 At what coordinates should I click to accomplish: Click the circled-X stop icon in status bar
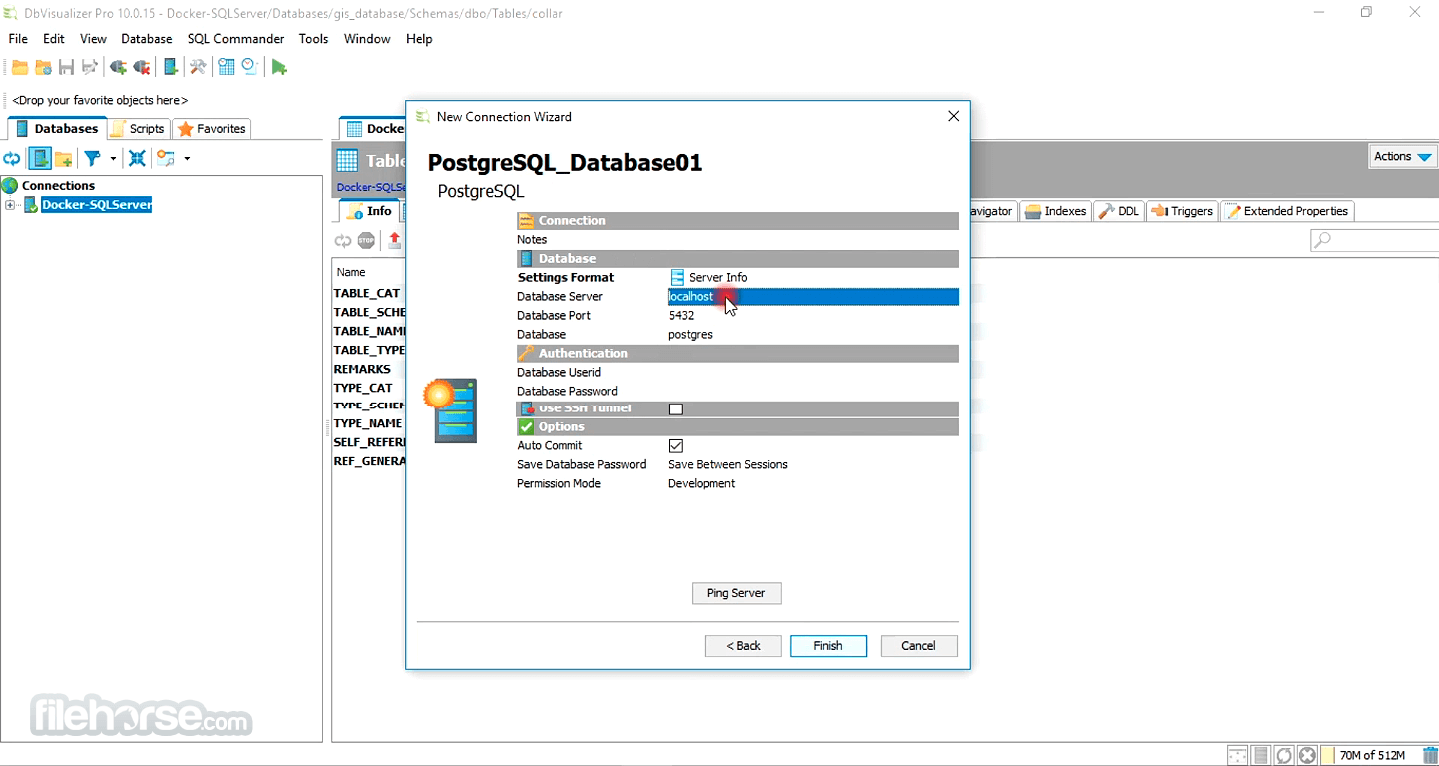(1306, 755)
